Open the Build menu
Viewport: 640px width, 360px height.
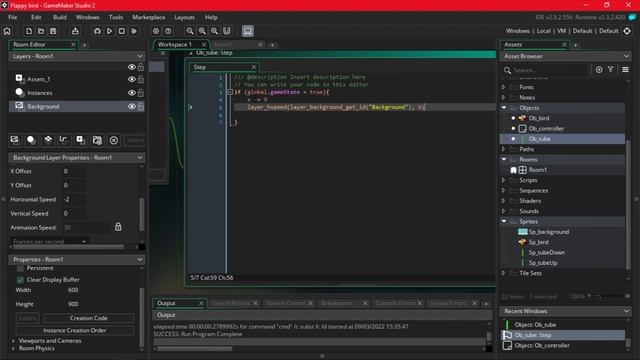pos(60,17)
